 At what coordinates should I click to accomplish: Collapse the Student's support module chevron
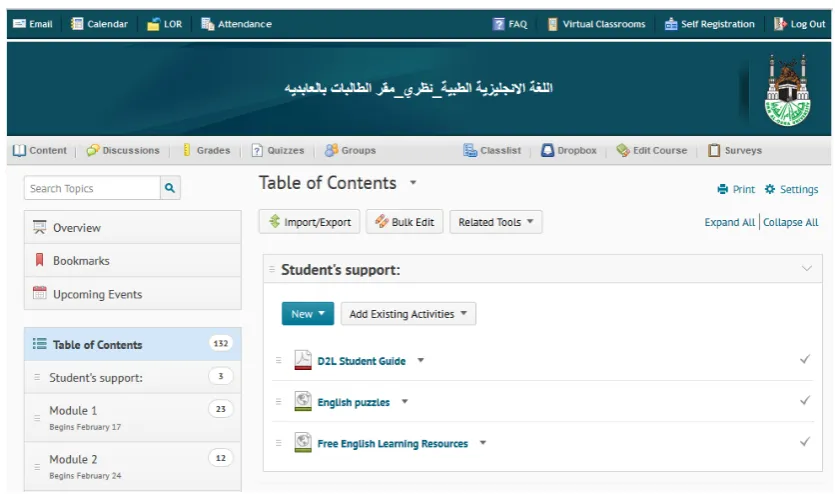coord(807,268)
